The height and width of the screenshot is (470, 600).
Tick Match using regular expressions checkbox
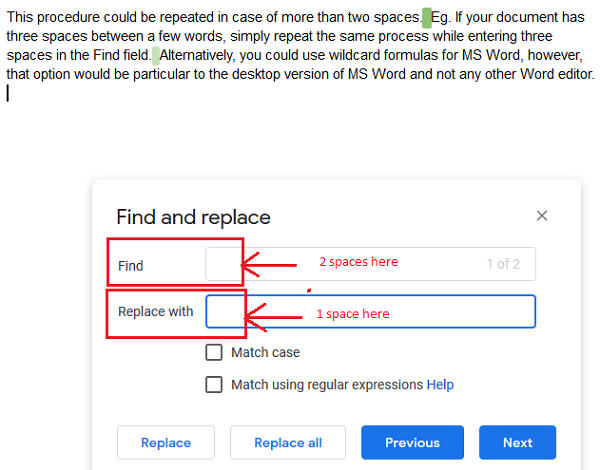214,384
